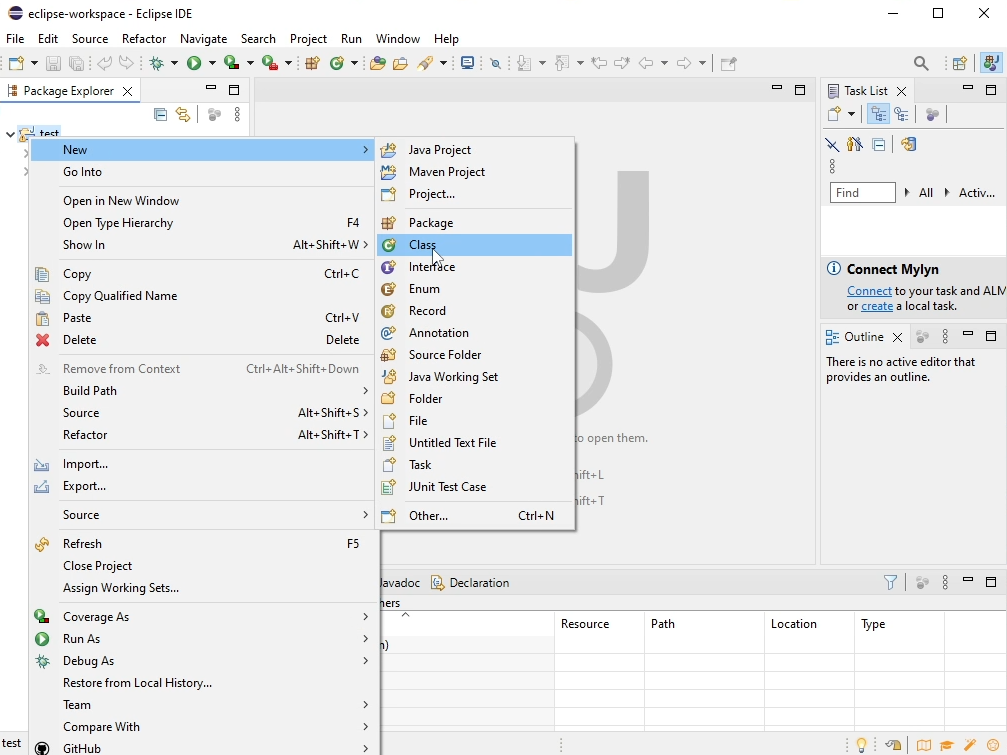Open the dropdown arrow next to the Coverage icon
1007x755 pixels.
[x=250, y=63]
